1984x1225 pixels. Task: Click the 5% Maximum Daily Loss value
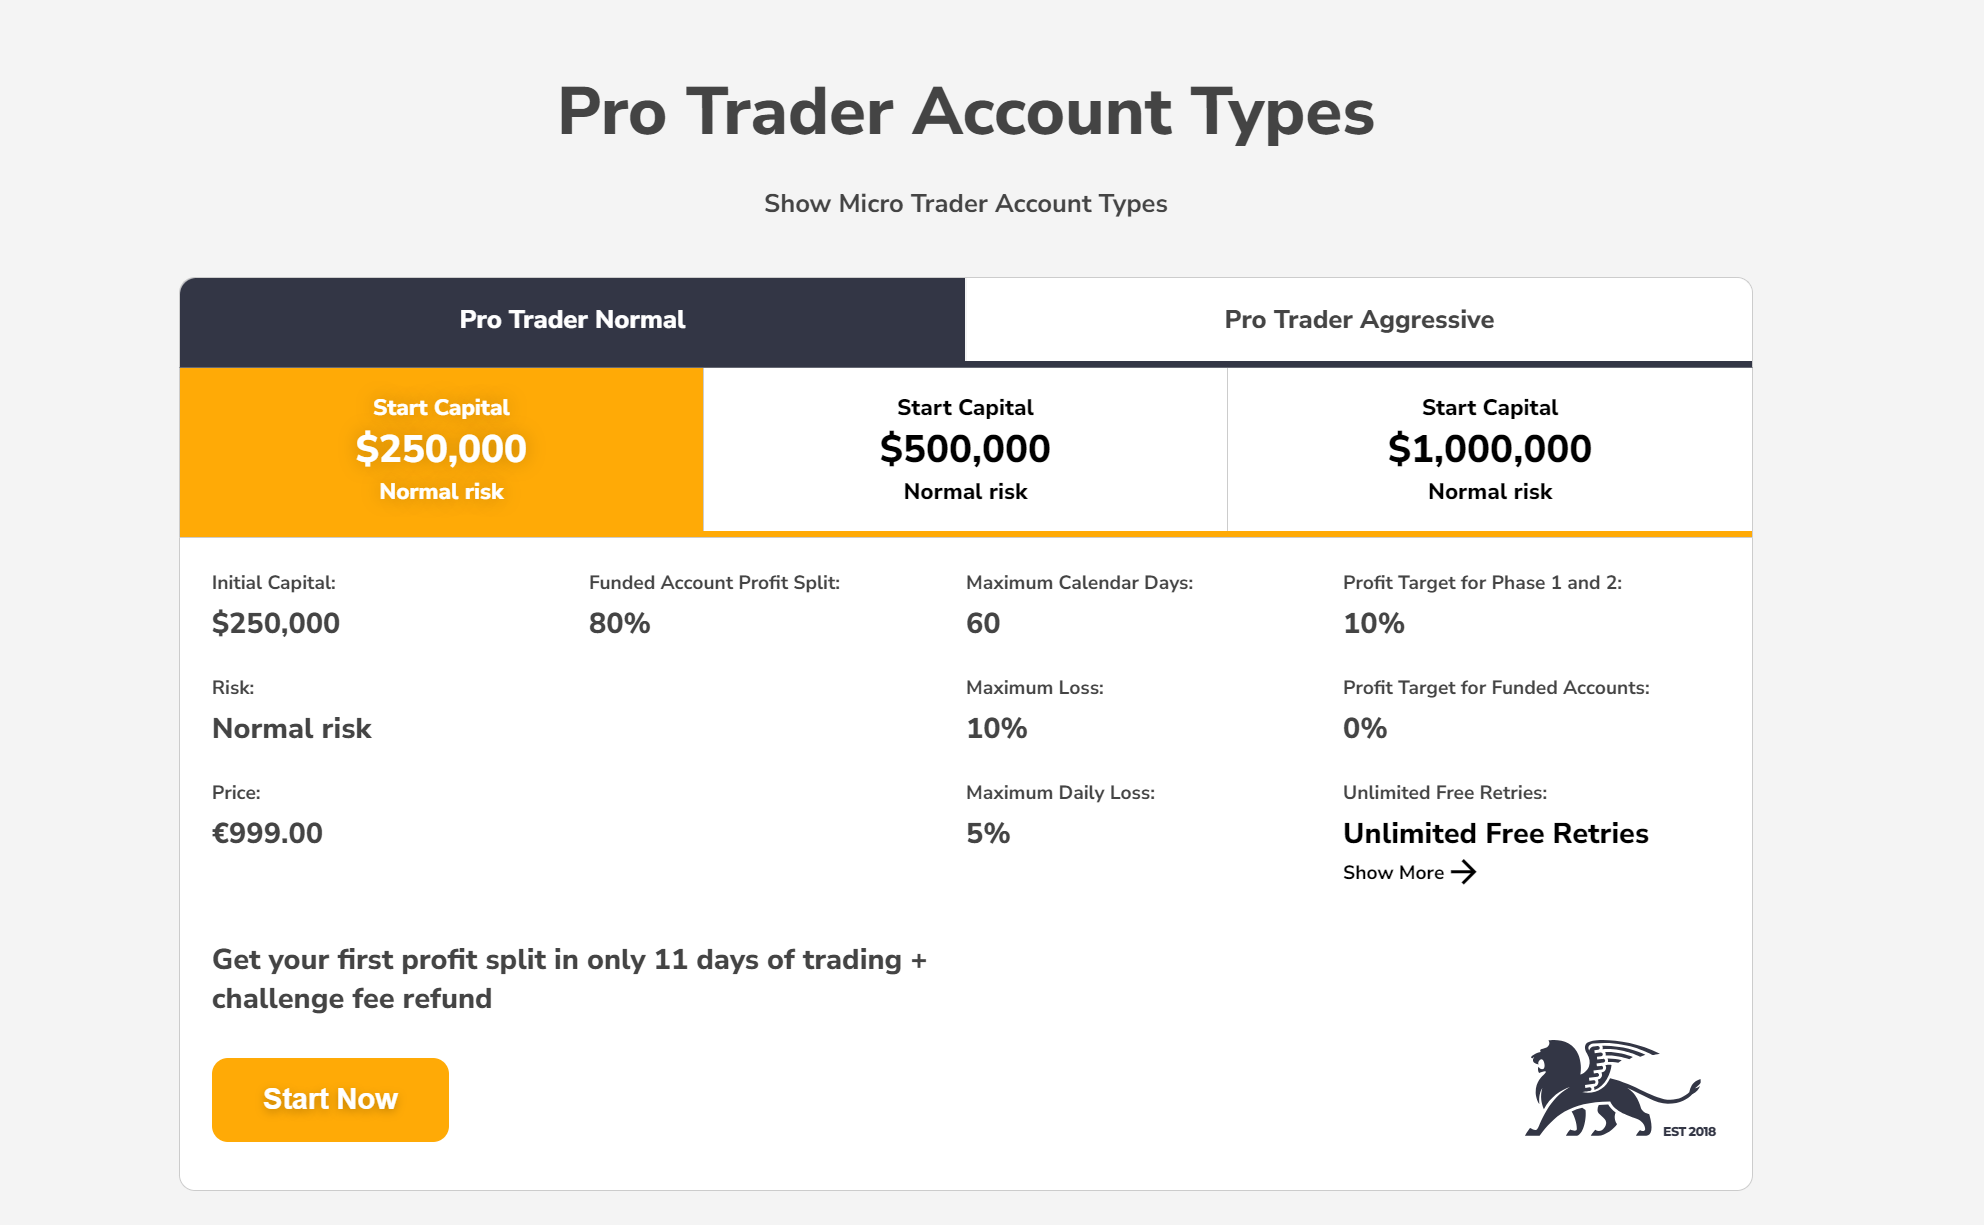(988, 833)
